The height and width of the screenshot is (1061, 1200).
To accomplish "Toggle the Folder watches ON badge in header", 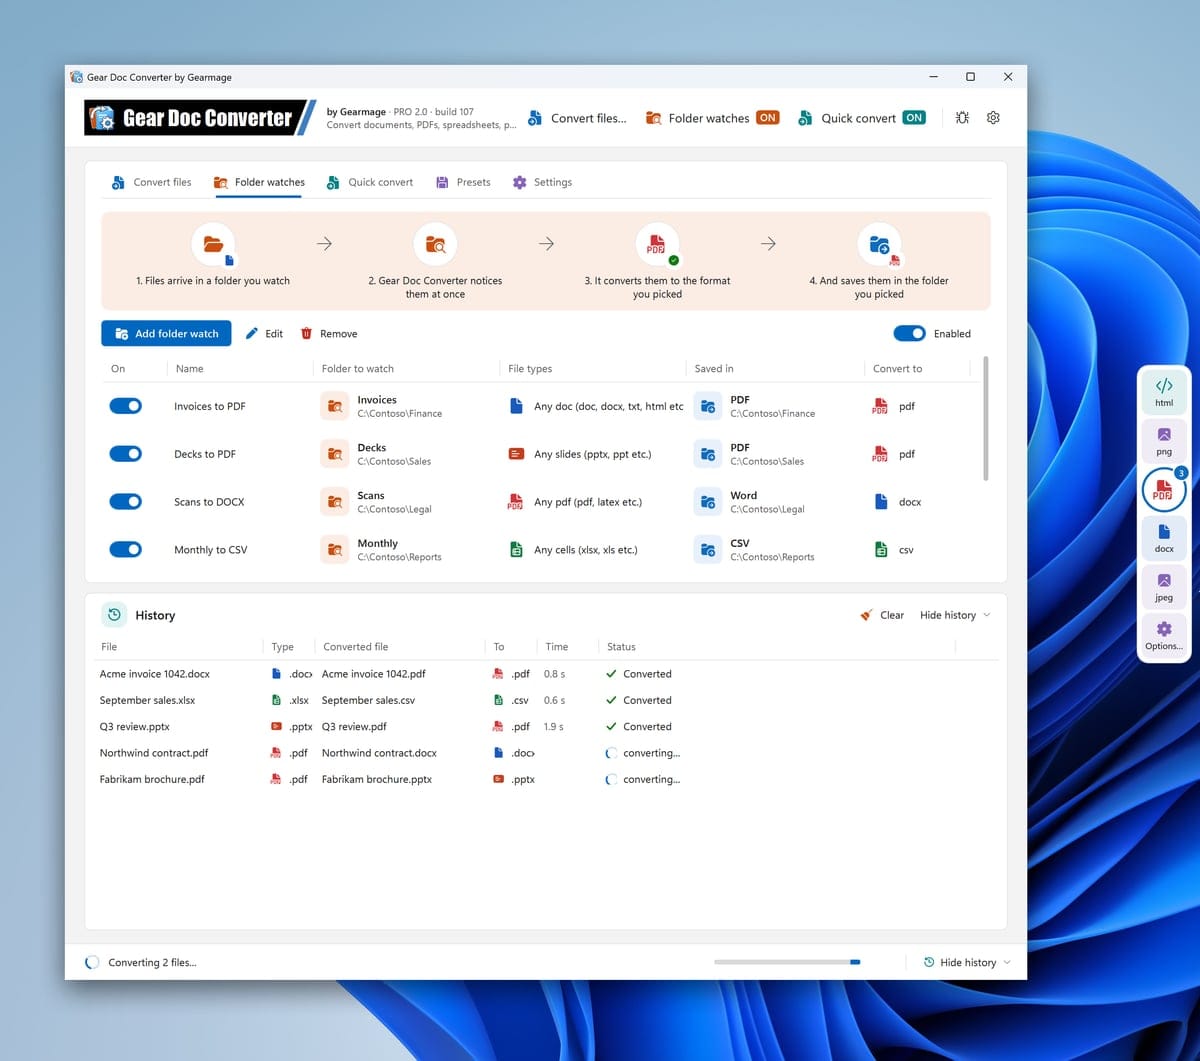I will (768, 118).
